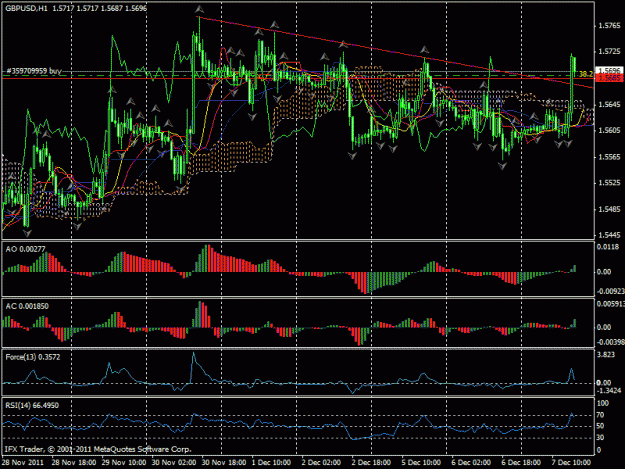Click the highest up-fractal arrow at trendline start
Screen dimensions: 625x469
[x=199, y=10]
